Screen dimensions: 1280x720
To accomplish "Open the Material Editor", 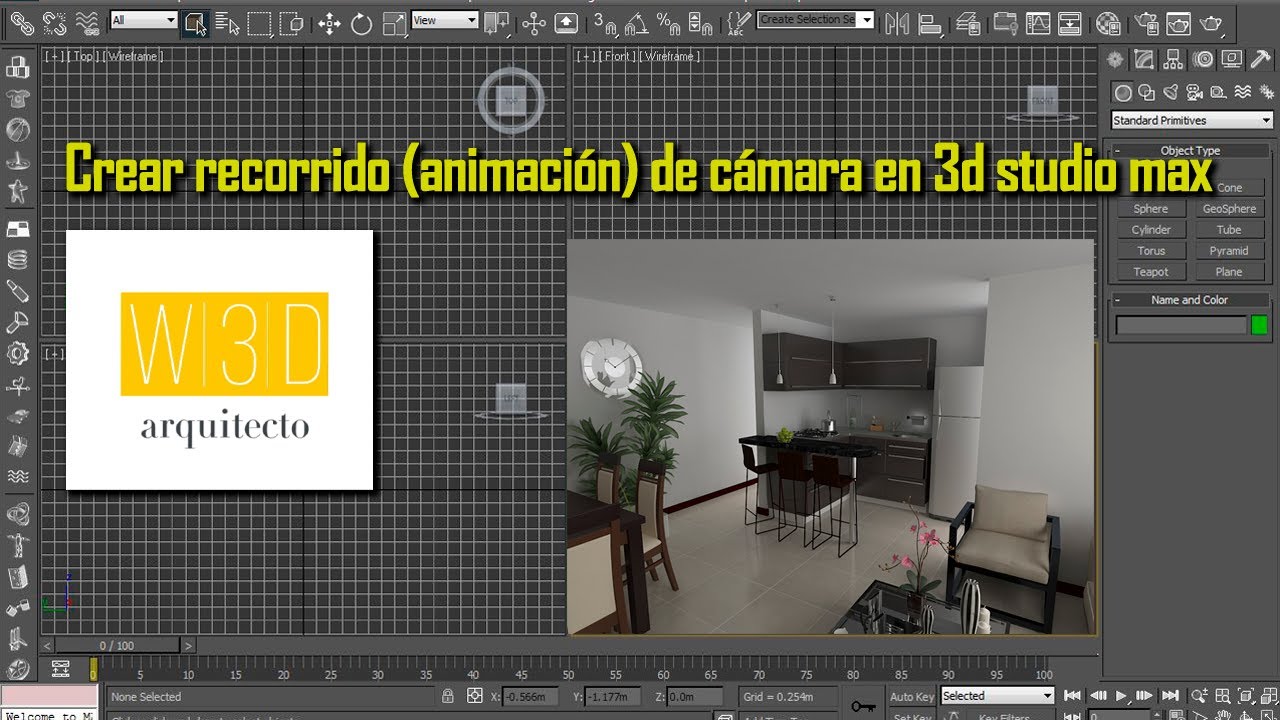I will pos(1107,22).
